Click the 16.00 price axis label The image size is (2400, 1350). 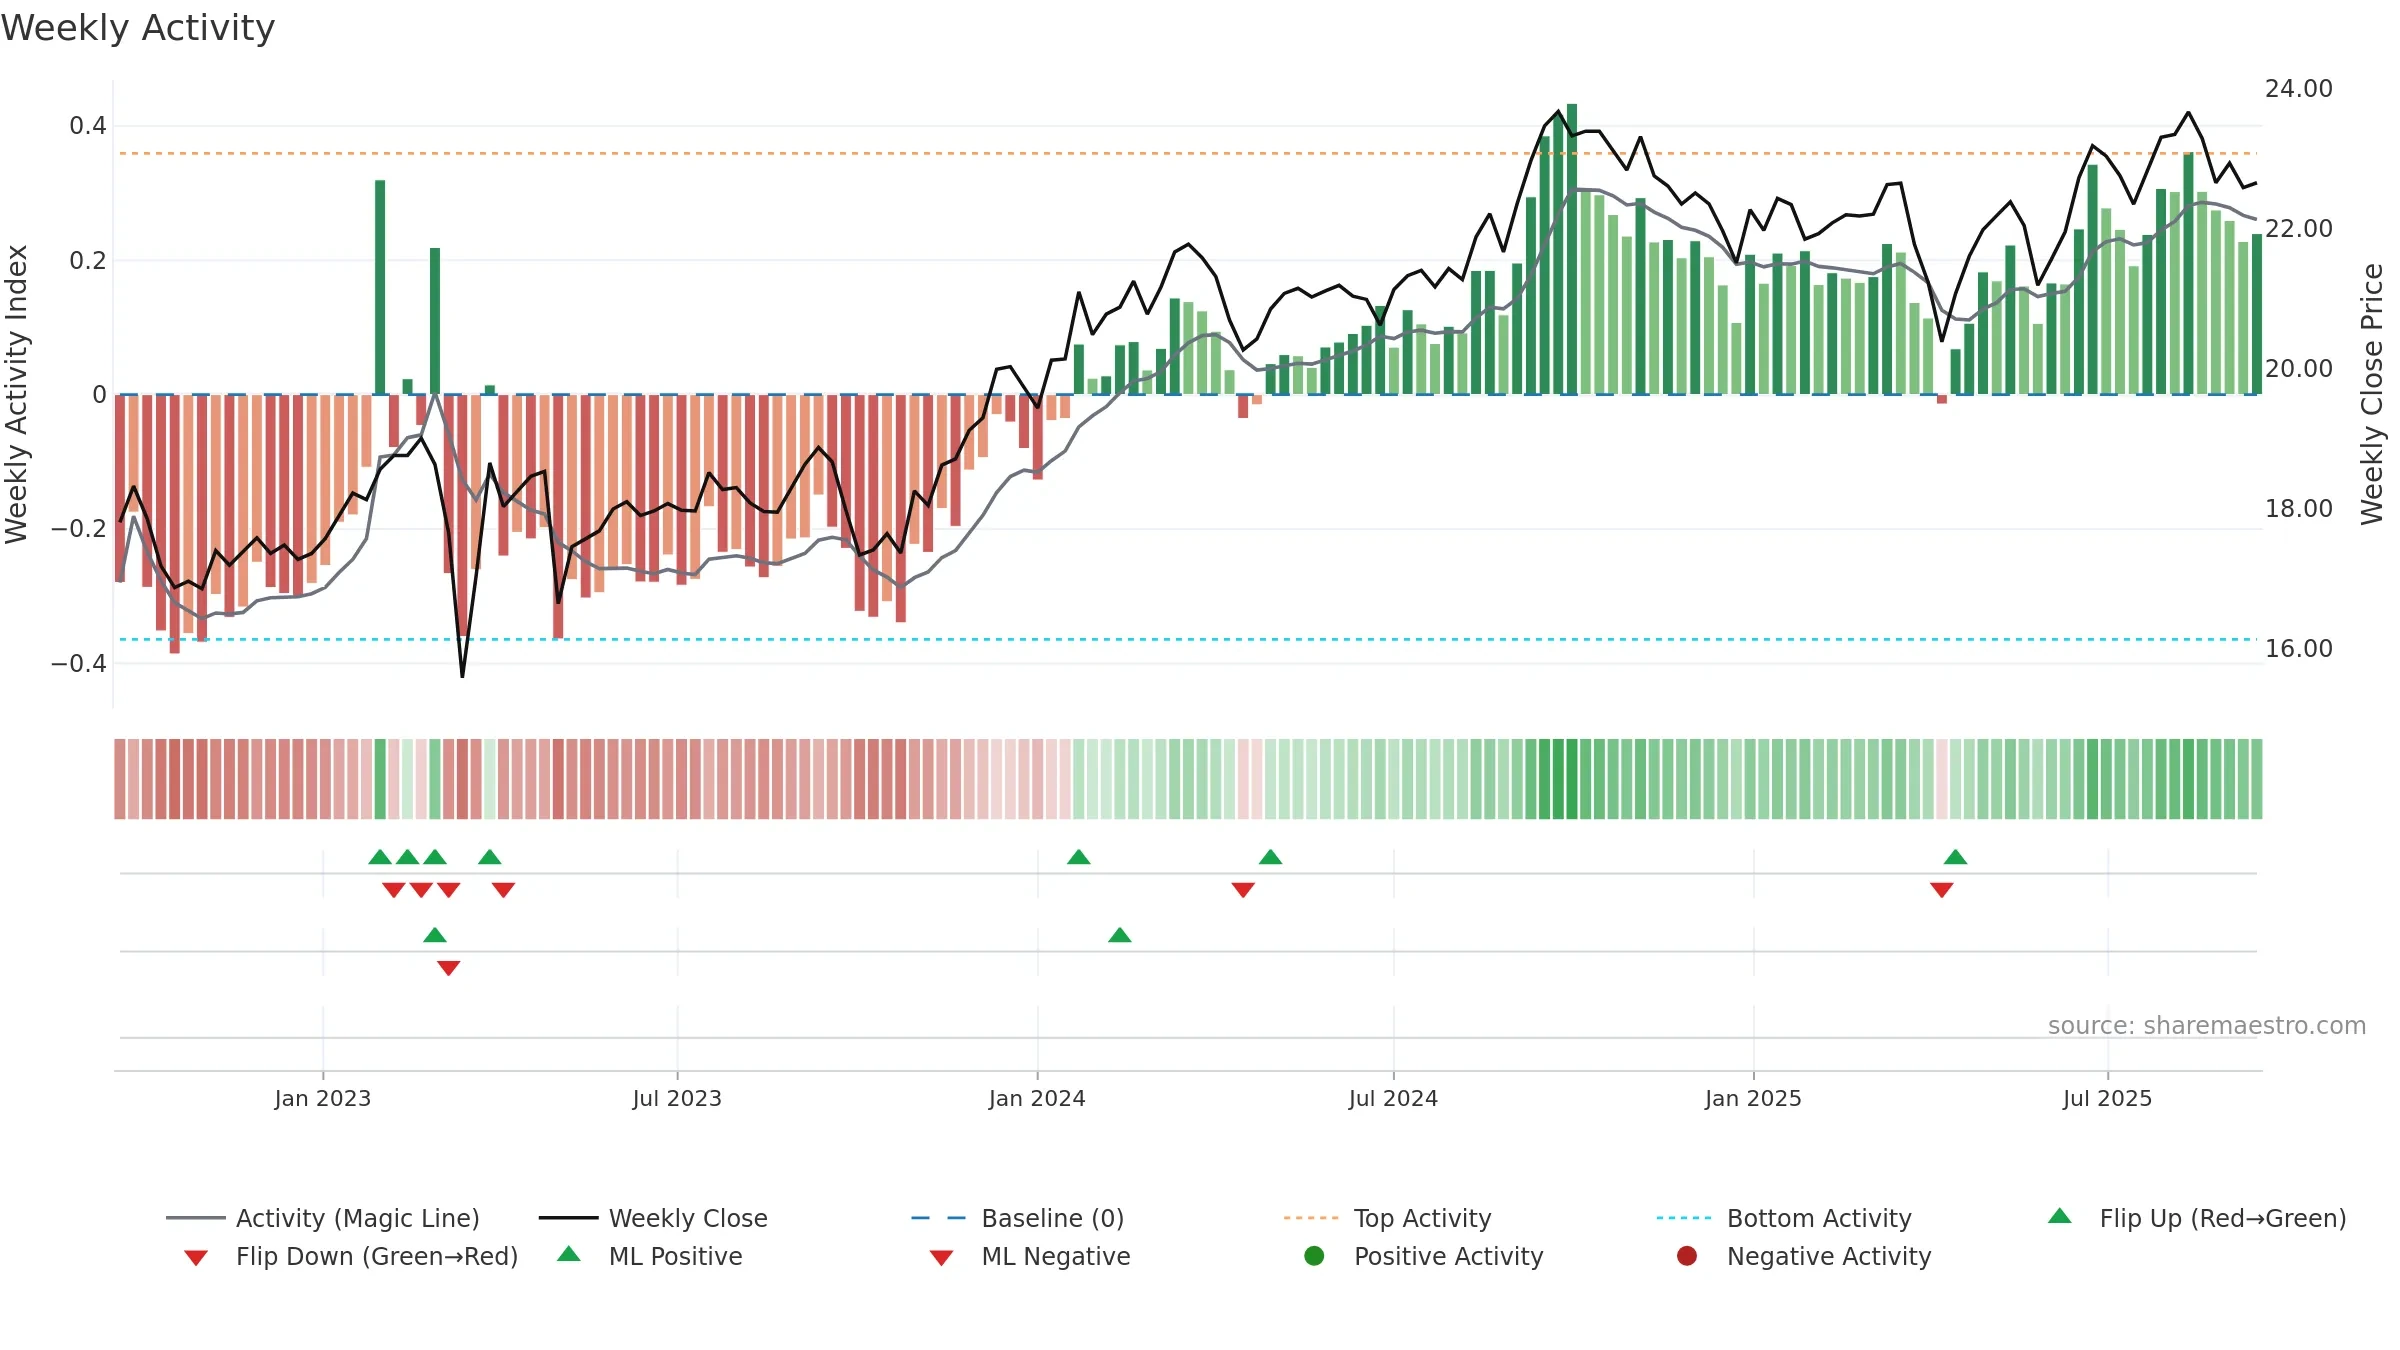2299,649
